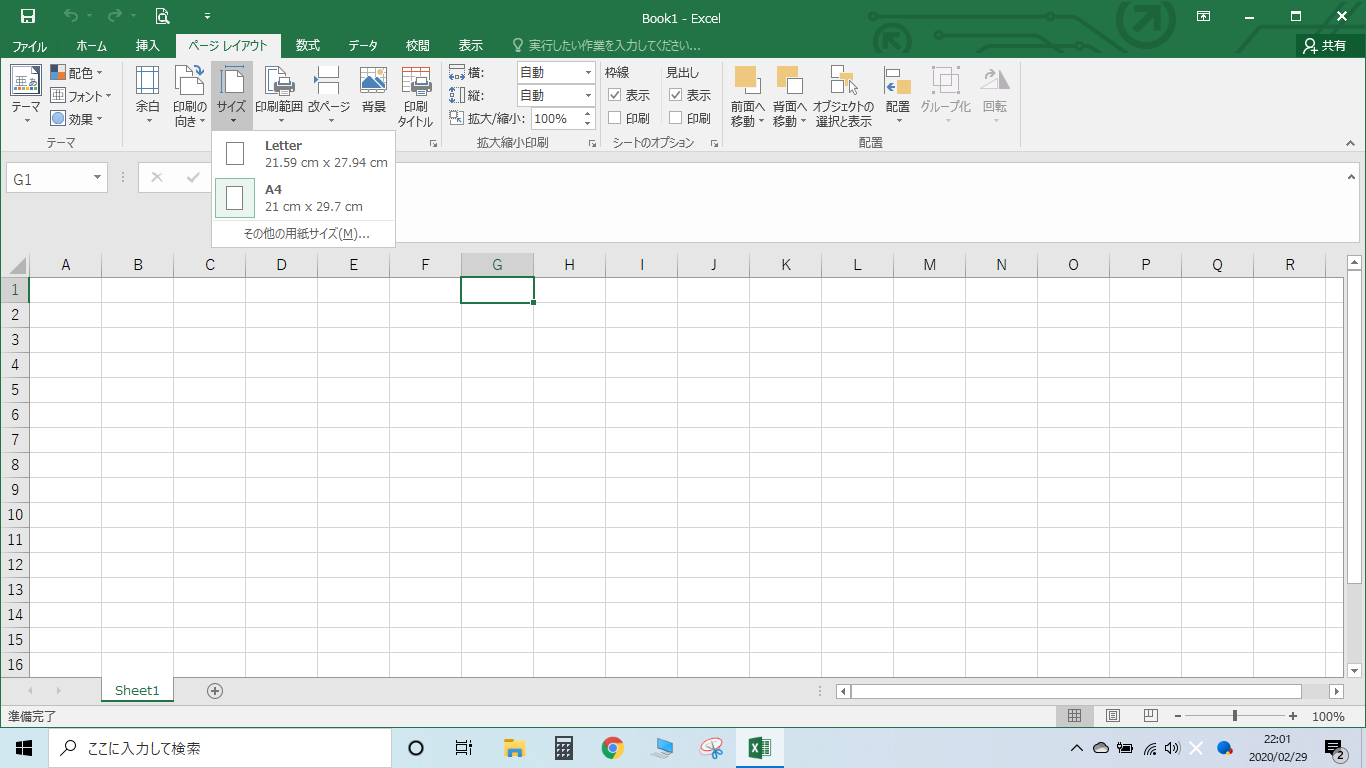Open the テーマ themes gallery
1366x768 pixels.
coord(26,97)
